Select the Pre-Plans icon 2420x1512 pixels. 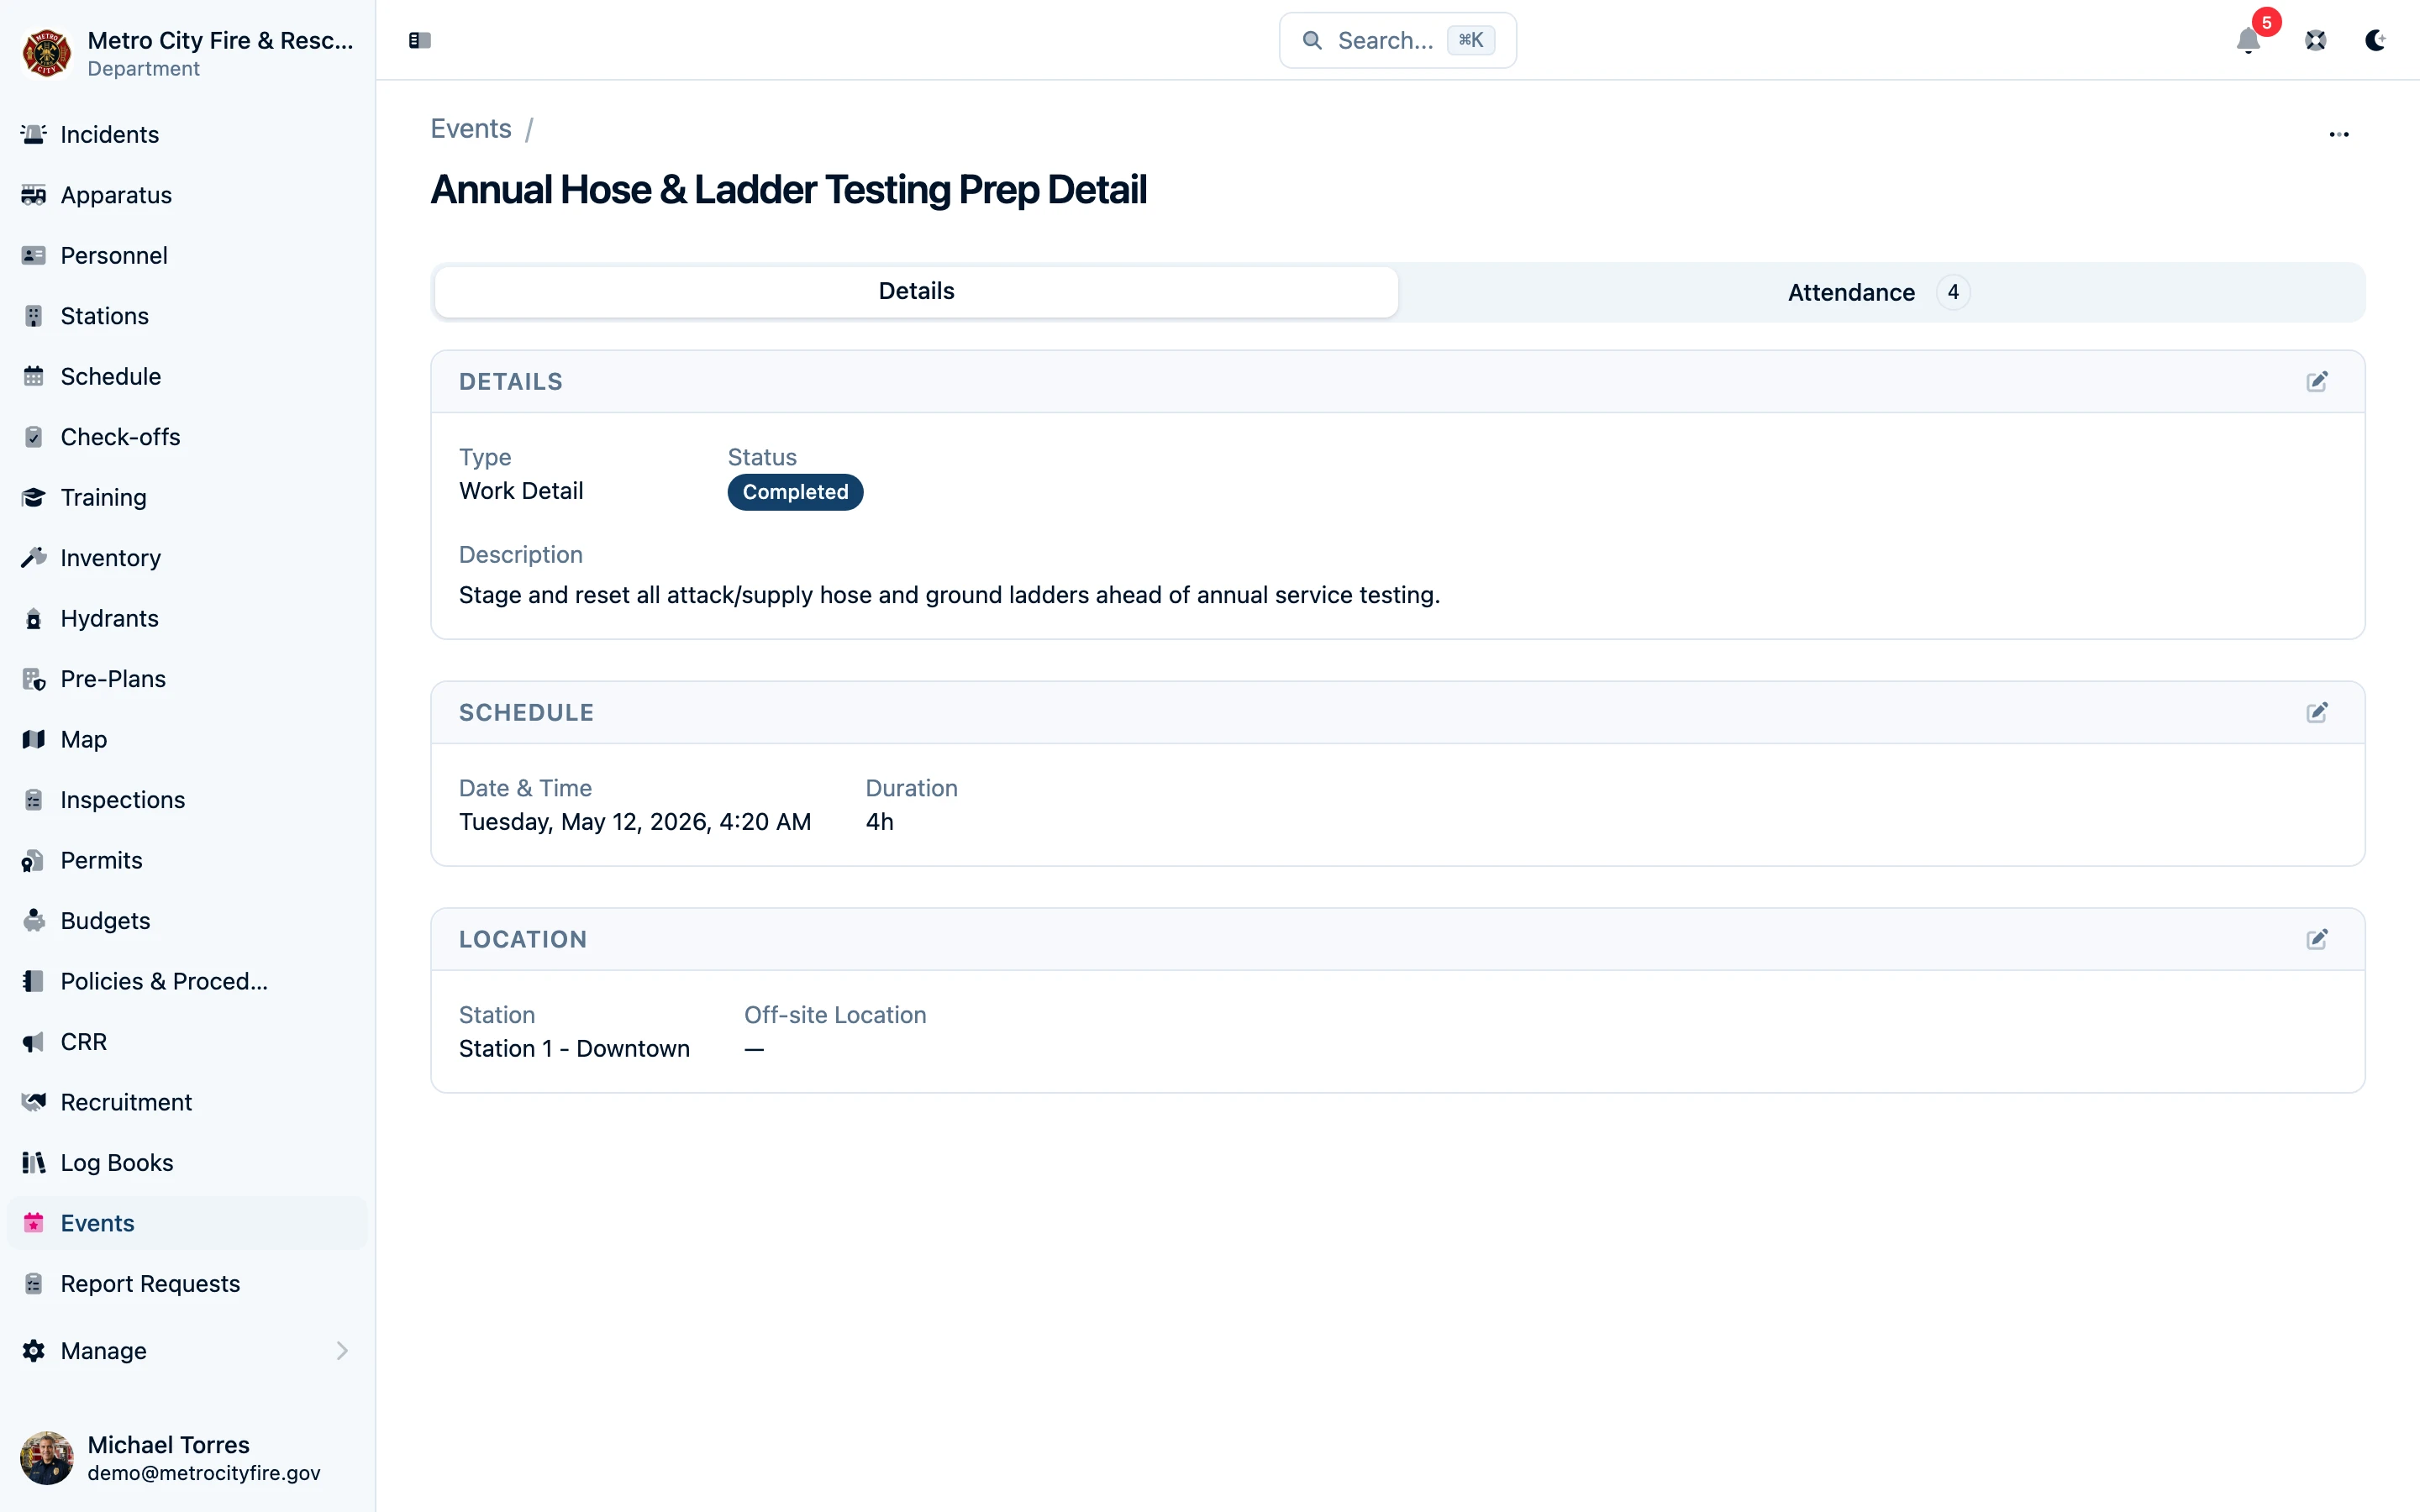33,679
